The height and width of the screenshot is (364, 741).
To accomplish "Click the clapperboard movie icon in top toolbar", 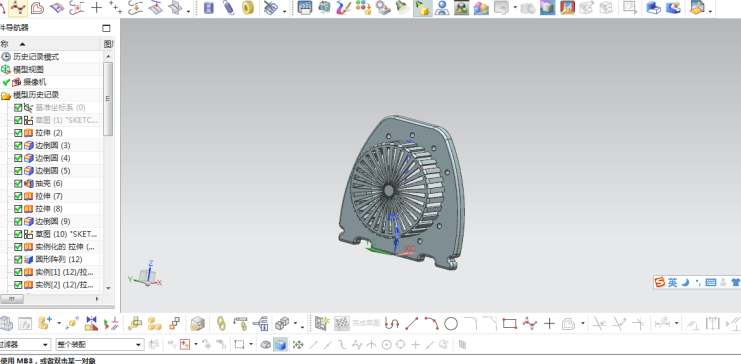I will (x=305, y=8).
